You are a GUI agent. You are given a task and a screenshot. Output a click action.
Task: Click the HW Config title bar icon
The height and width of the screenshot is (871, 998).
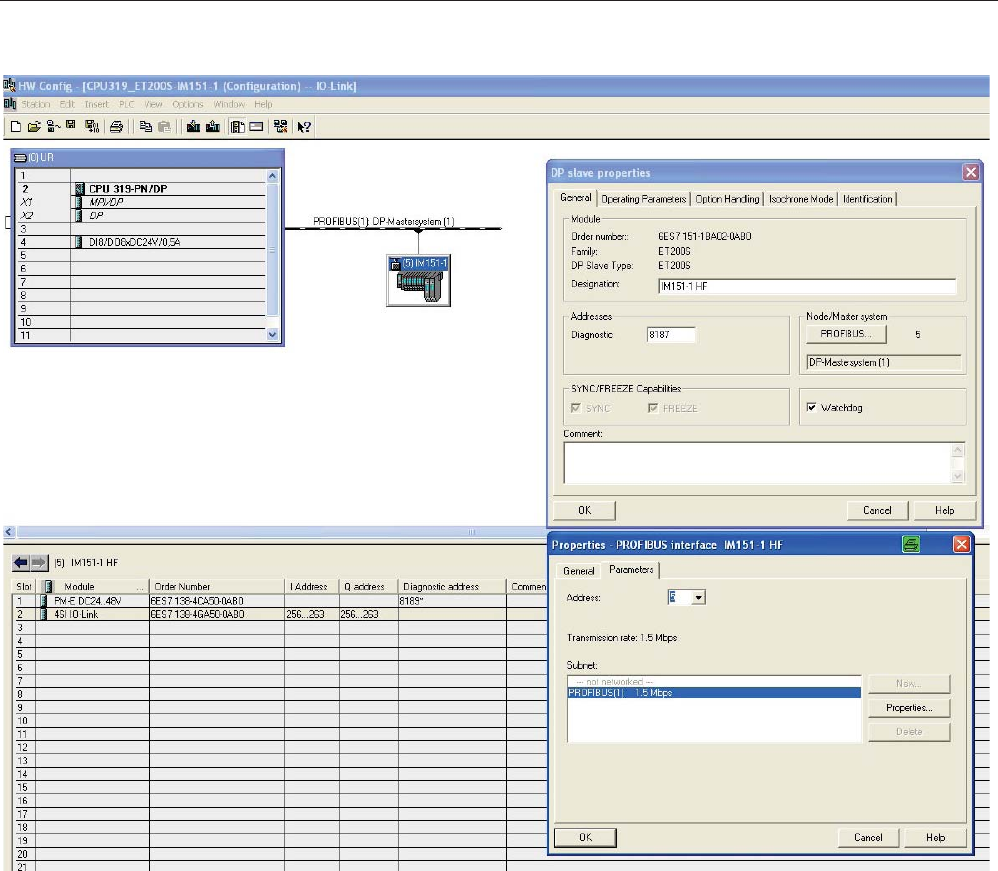pyautogui.click(x=10, y=85)
